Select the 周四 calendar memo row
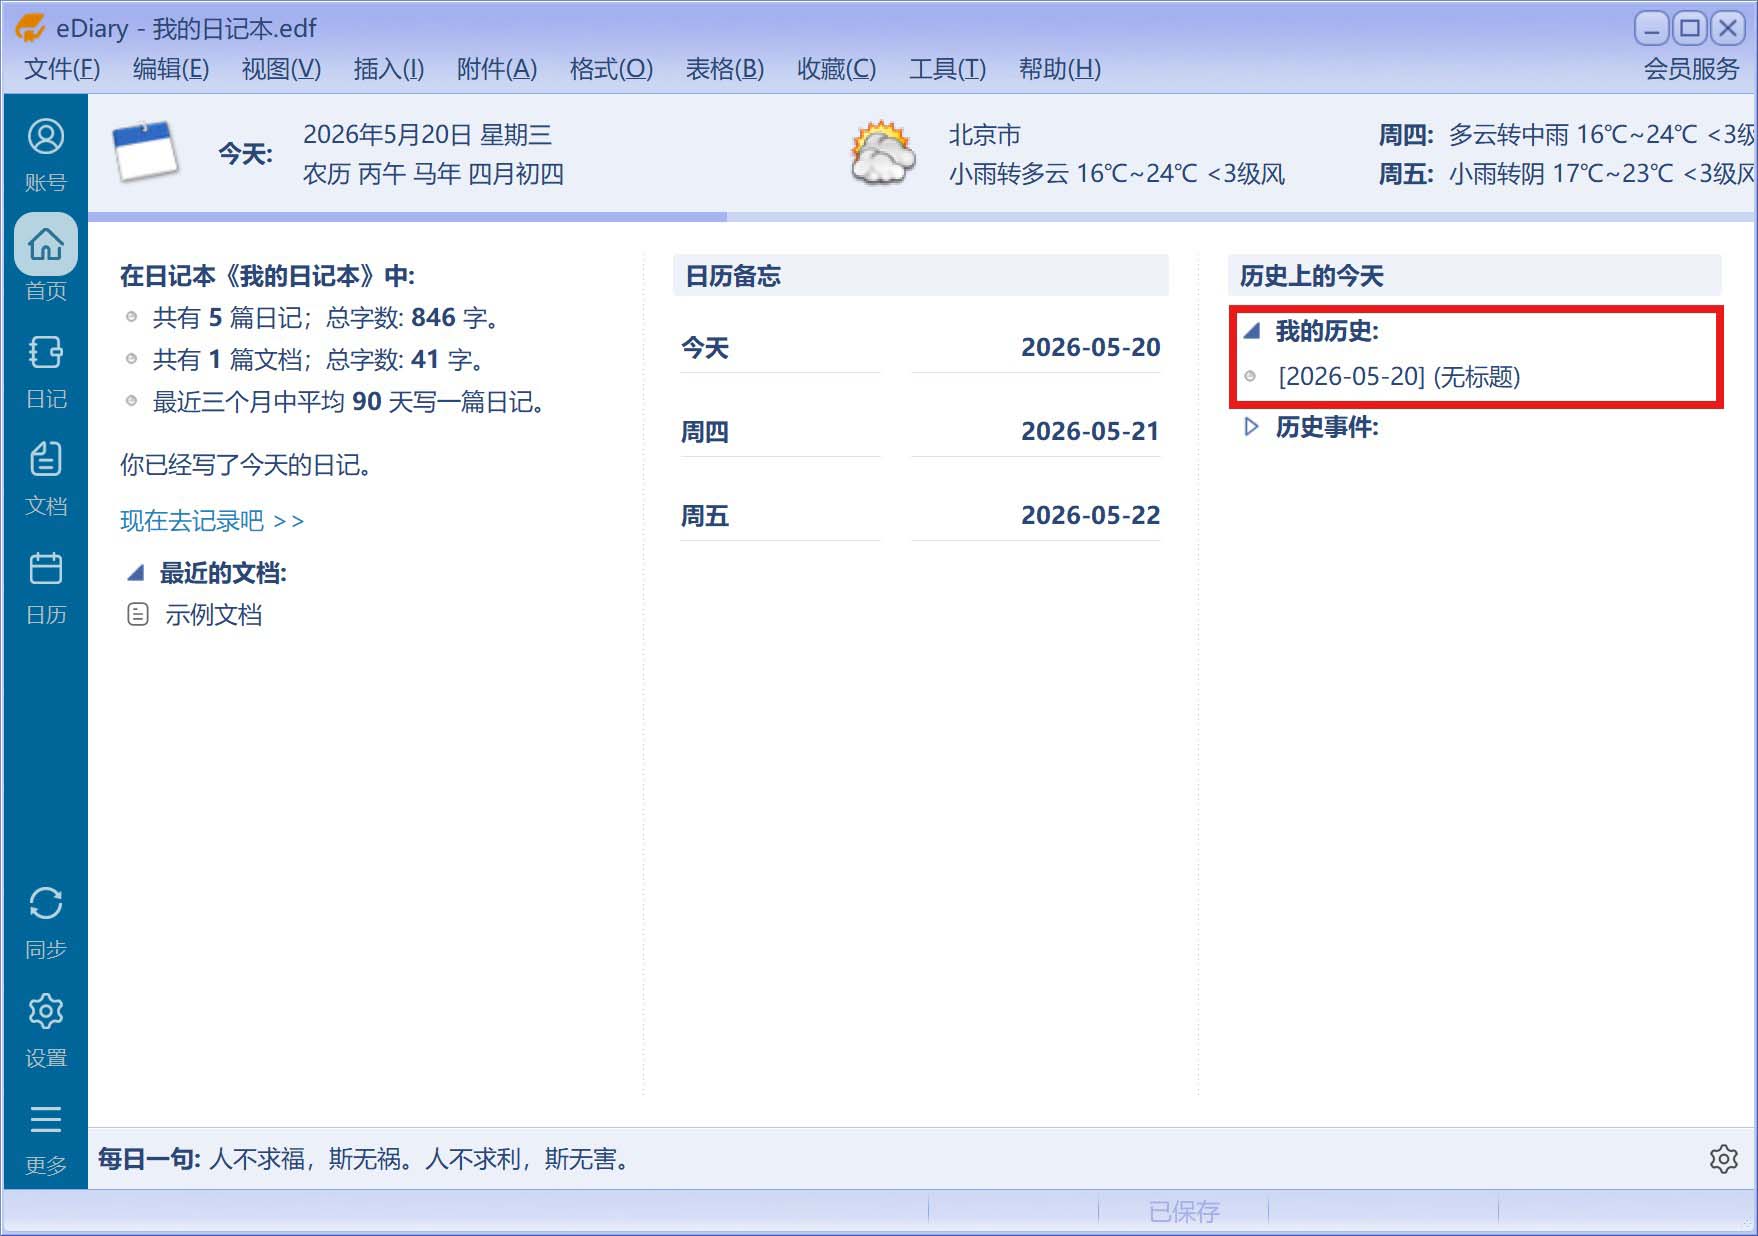The height and width of the screenshot is (1236, 1758). (920, 432)
